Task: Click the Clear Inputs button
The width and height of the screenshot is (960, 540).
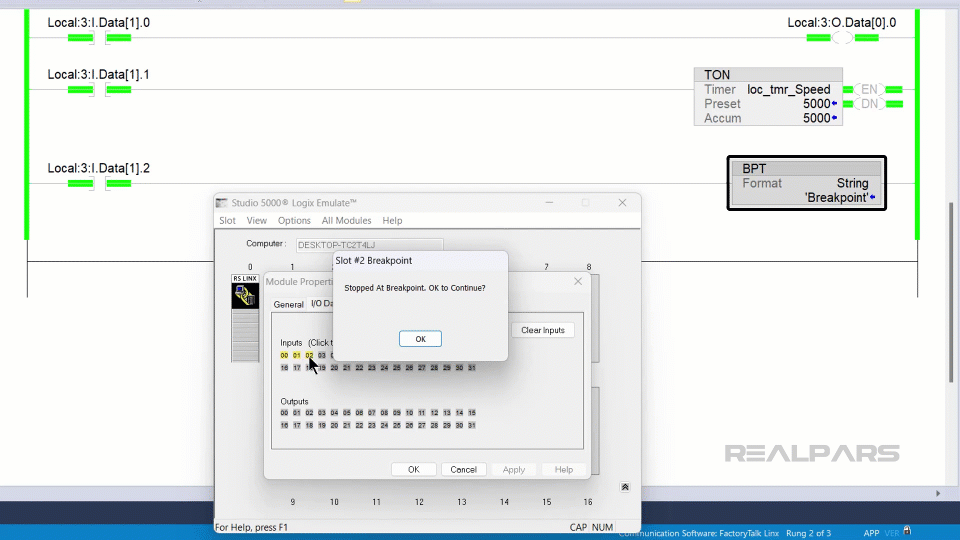Action: [542, 330]
